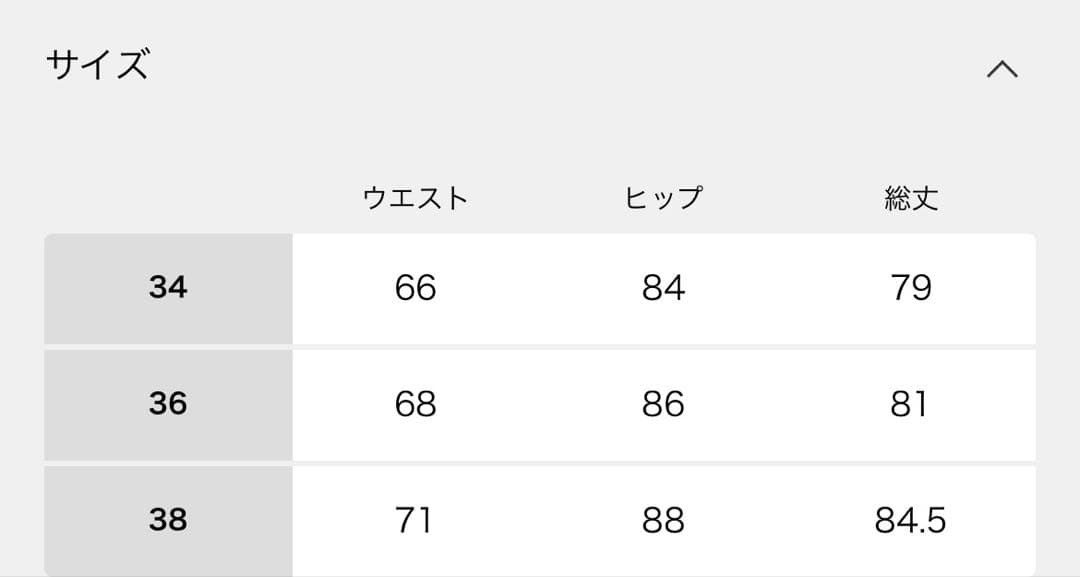Click waist value 71 for size 38
Image resolution: width=1080 pixels, height=577 pixels.
pyautogui.click(x=413, y=520)
